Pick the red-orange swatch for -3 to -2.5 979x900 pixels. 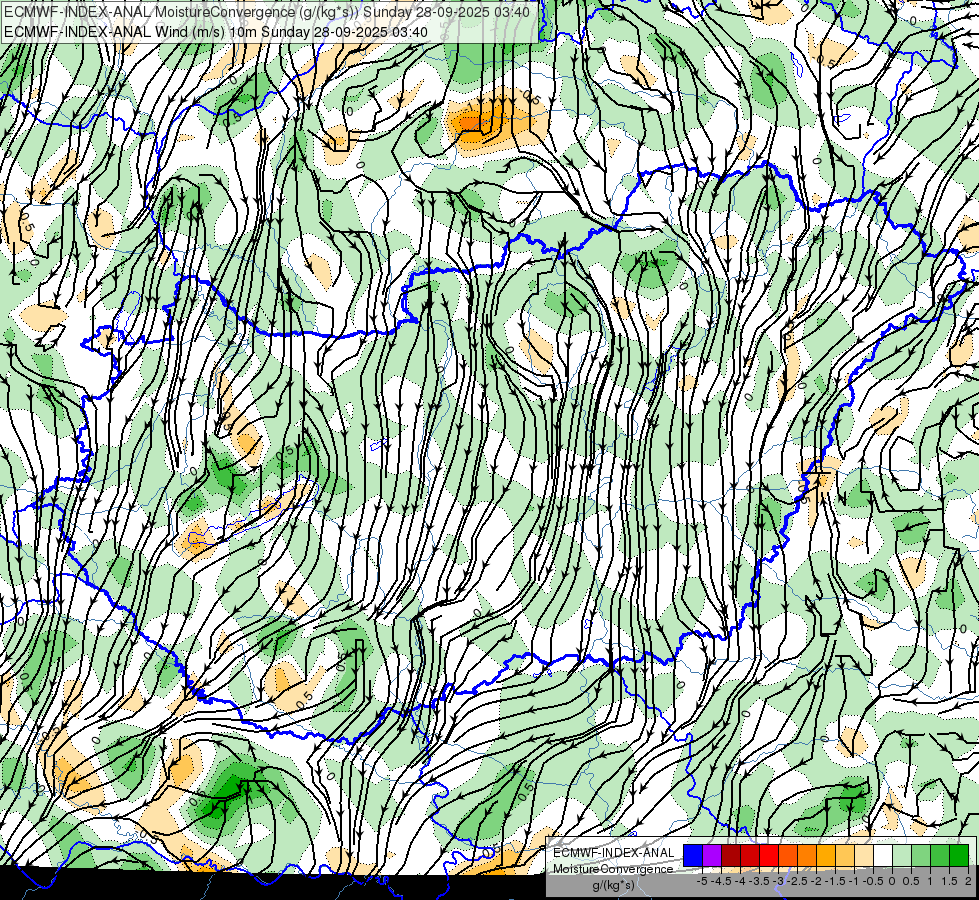click(x=788, y=856)
